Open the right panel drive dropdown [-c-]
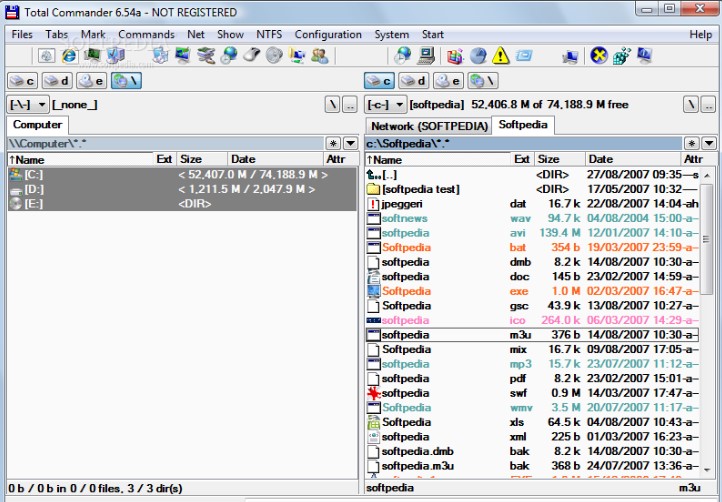This screenshot has height=502, width=722. (x=386, y=105)
